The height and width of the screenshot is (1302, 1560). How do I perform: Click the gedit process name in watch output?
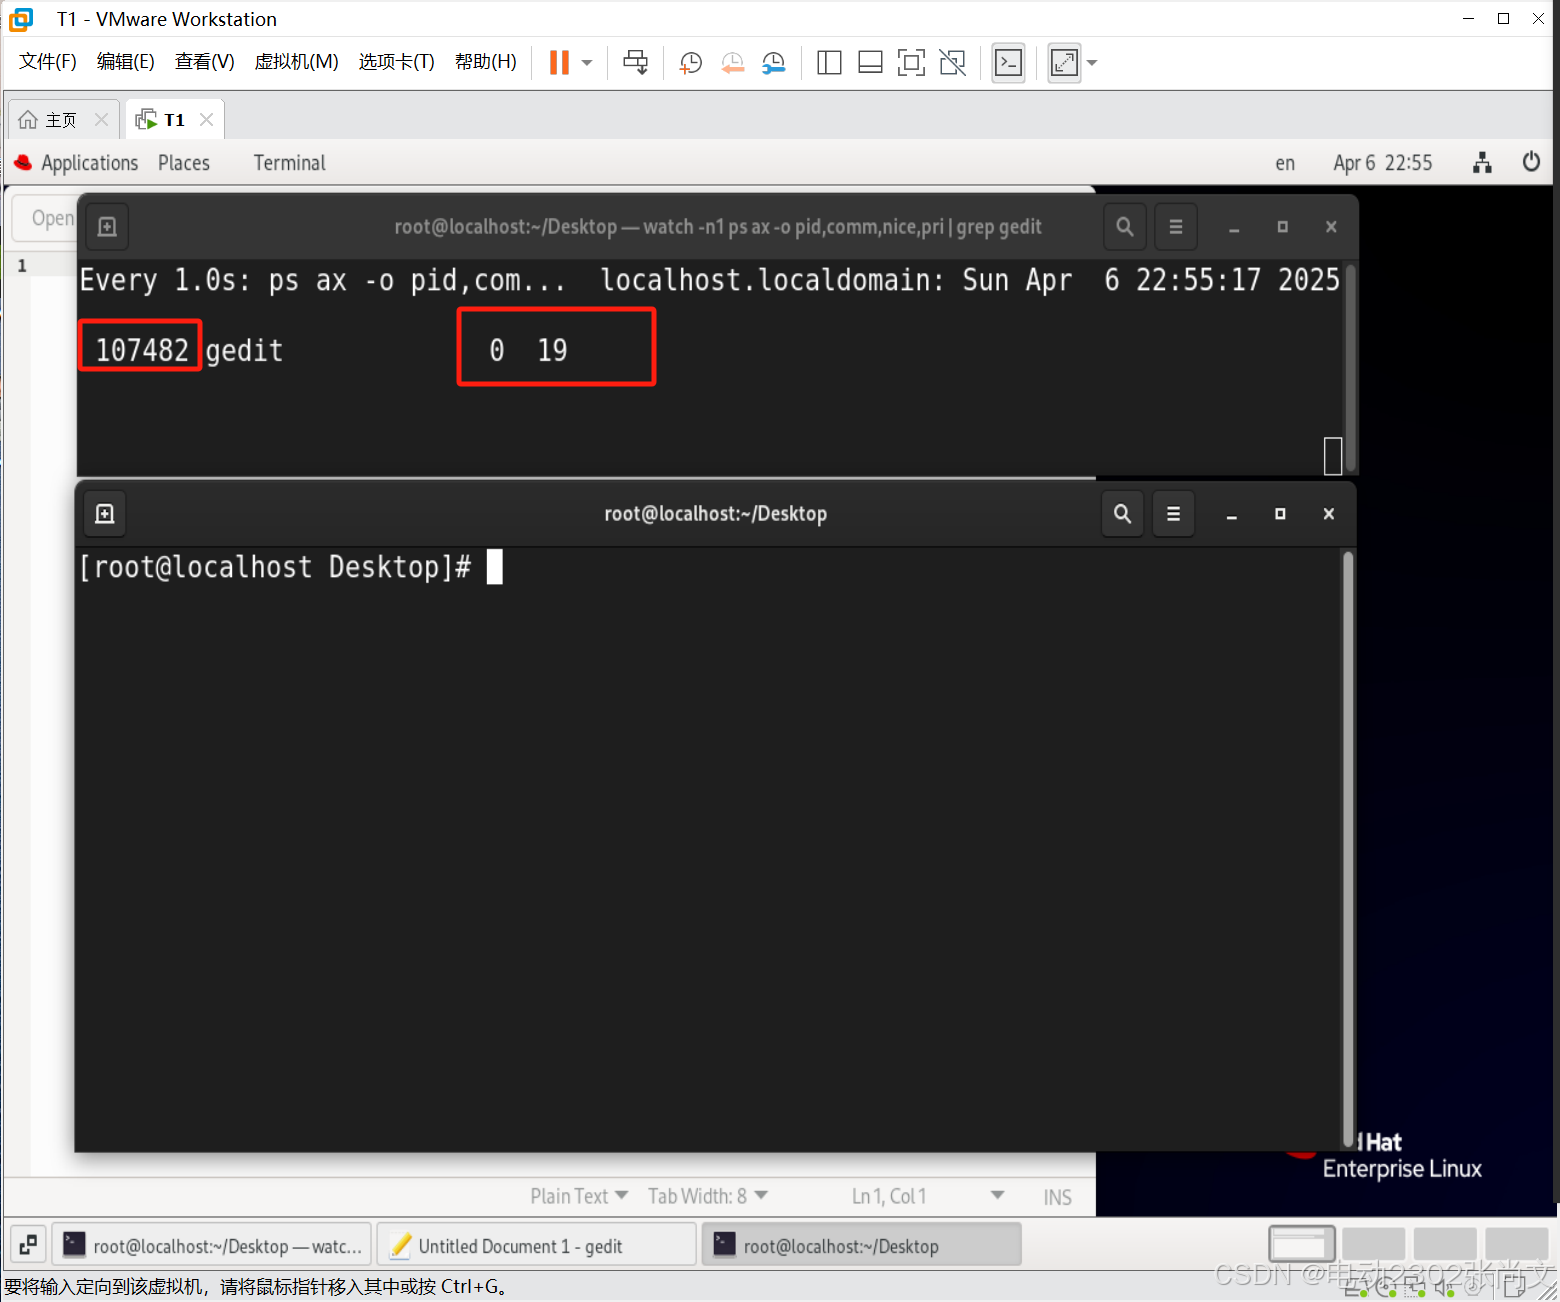pos(244,351)
